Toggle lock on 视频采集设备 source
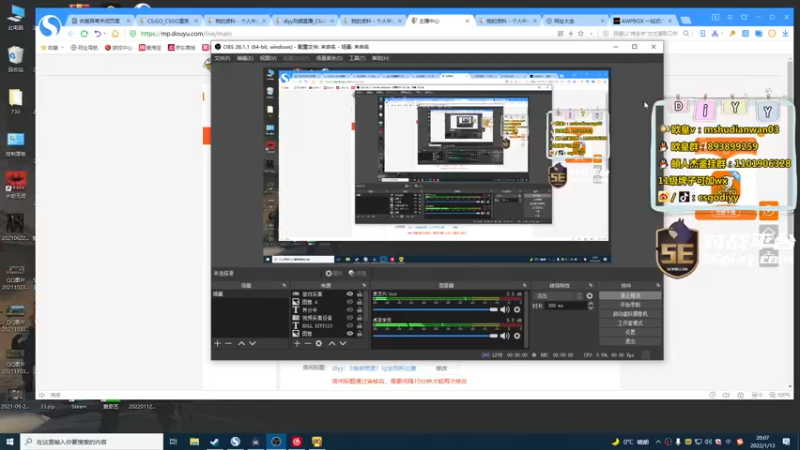This screenshot has height=450, width=800. click(360, 317)
